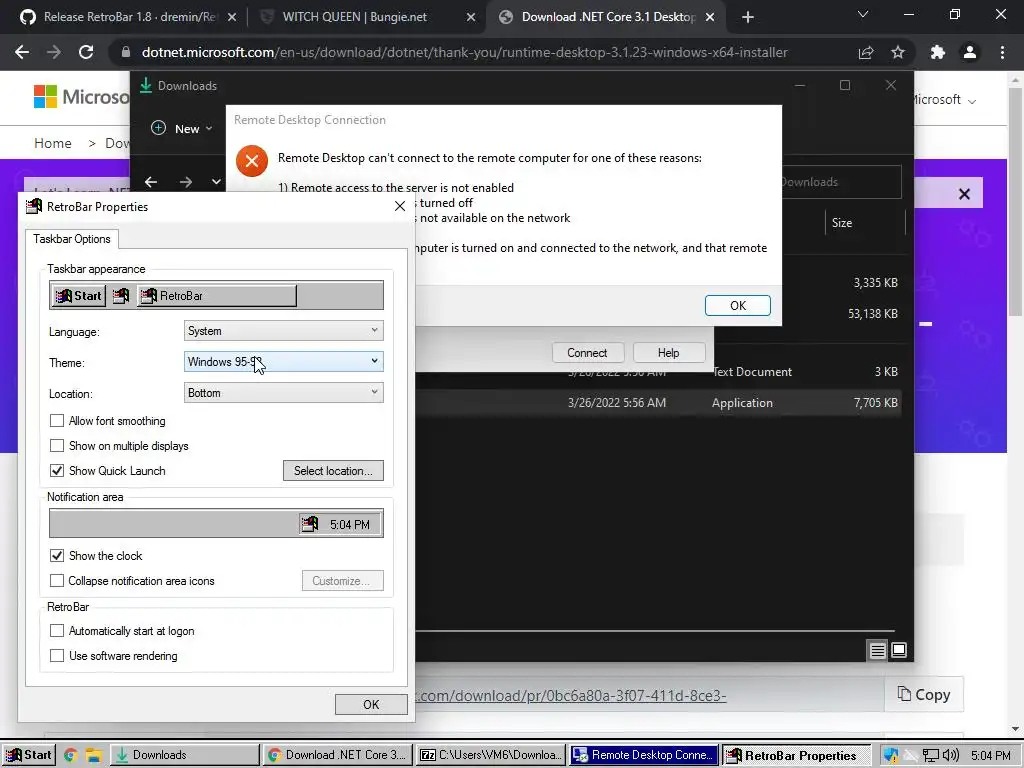Close the WITCH QUEEN browser tab

(x=470, y=18)
